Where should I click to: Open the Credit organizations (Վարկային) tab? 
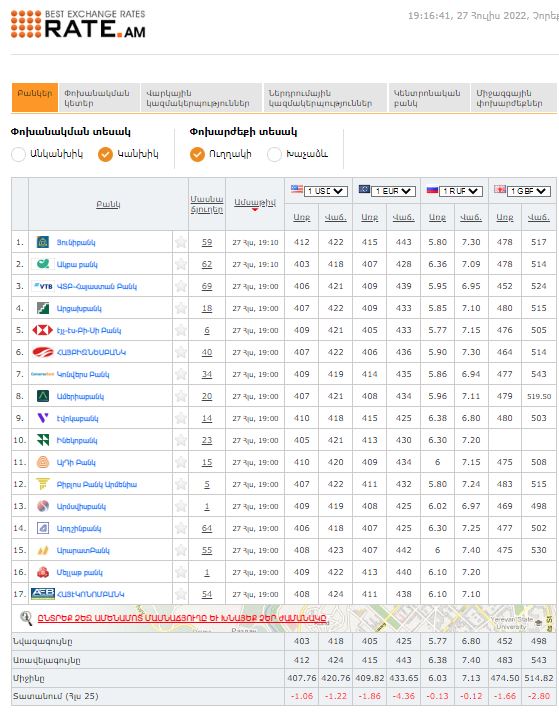point(201,97)
